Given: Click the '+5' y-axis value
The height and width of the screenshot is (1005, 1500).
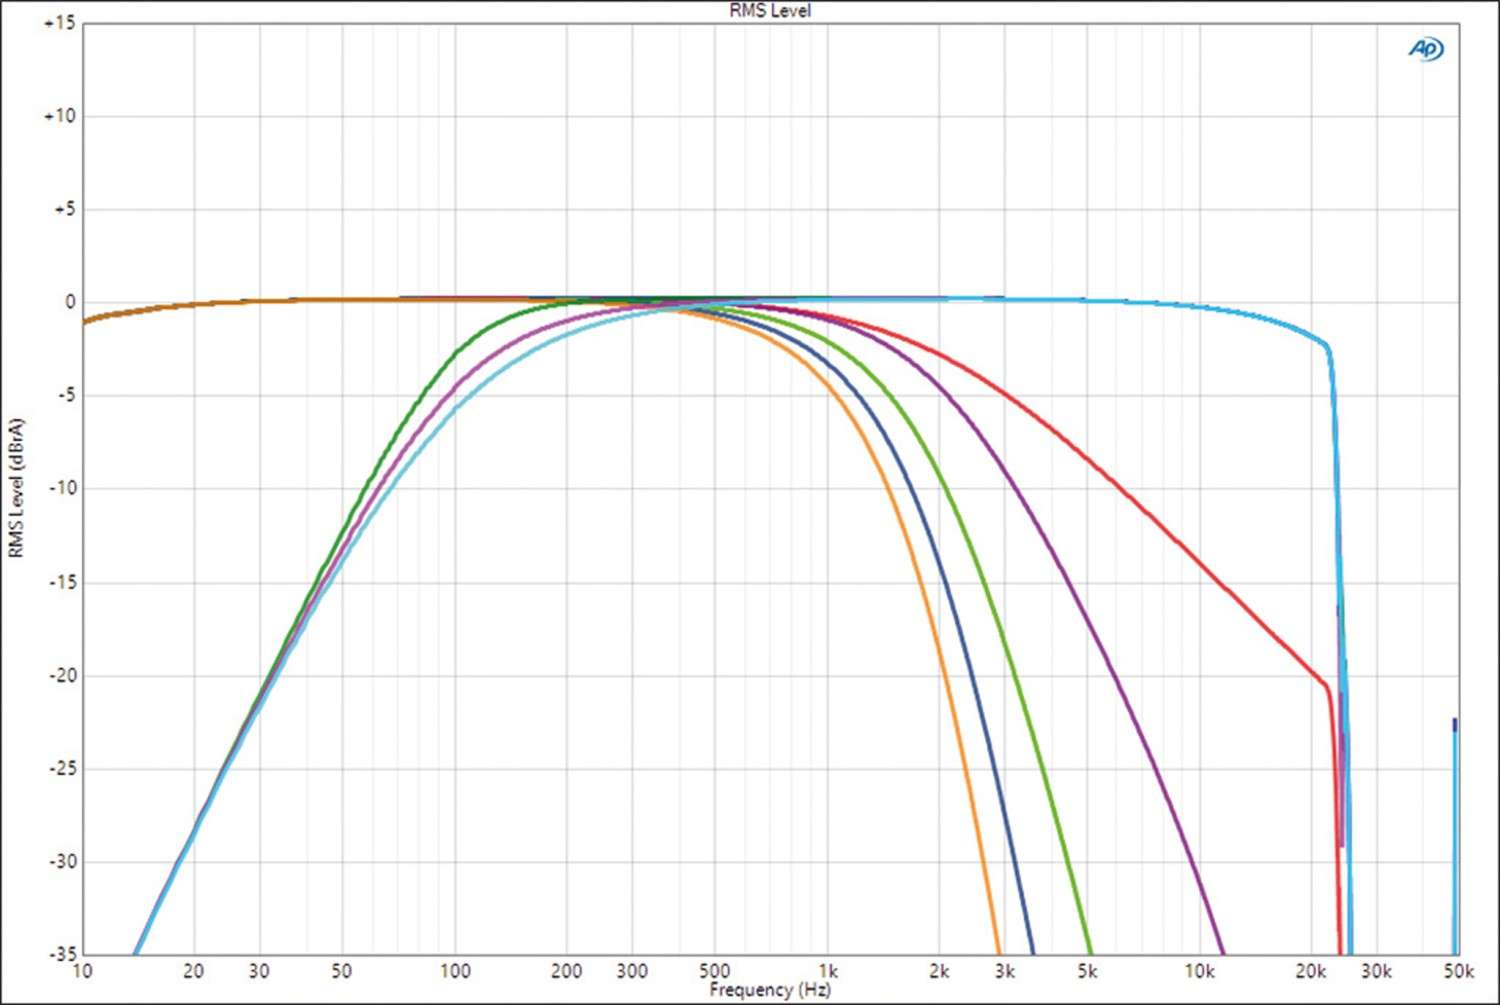Looking at the screenshot, I should (64, 209).
